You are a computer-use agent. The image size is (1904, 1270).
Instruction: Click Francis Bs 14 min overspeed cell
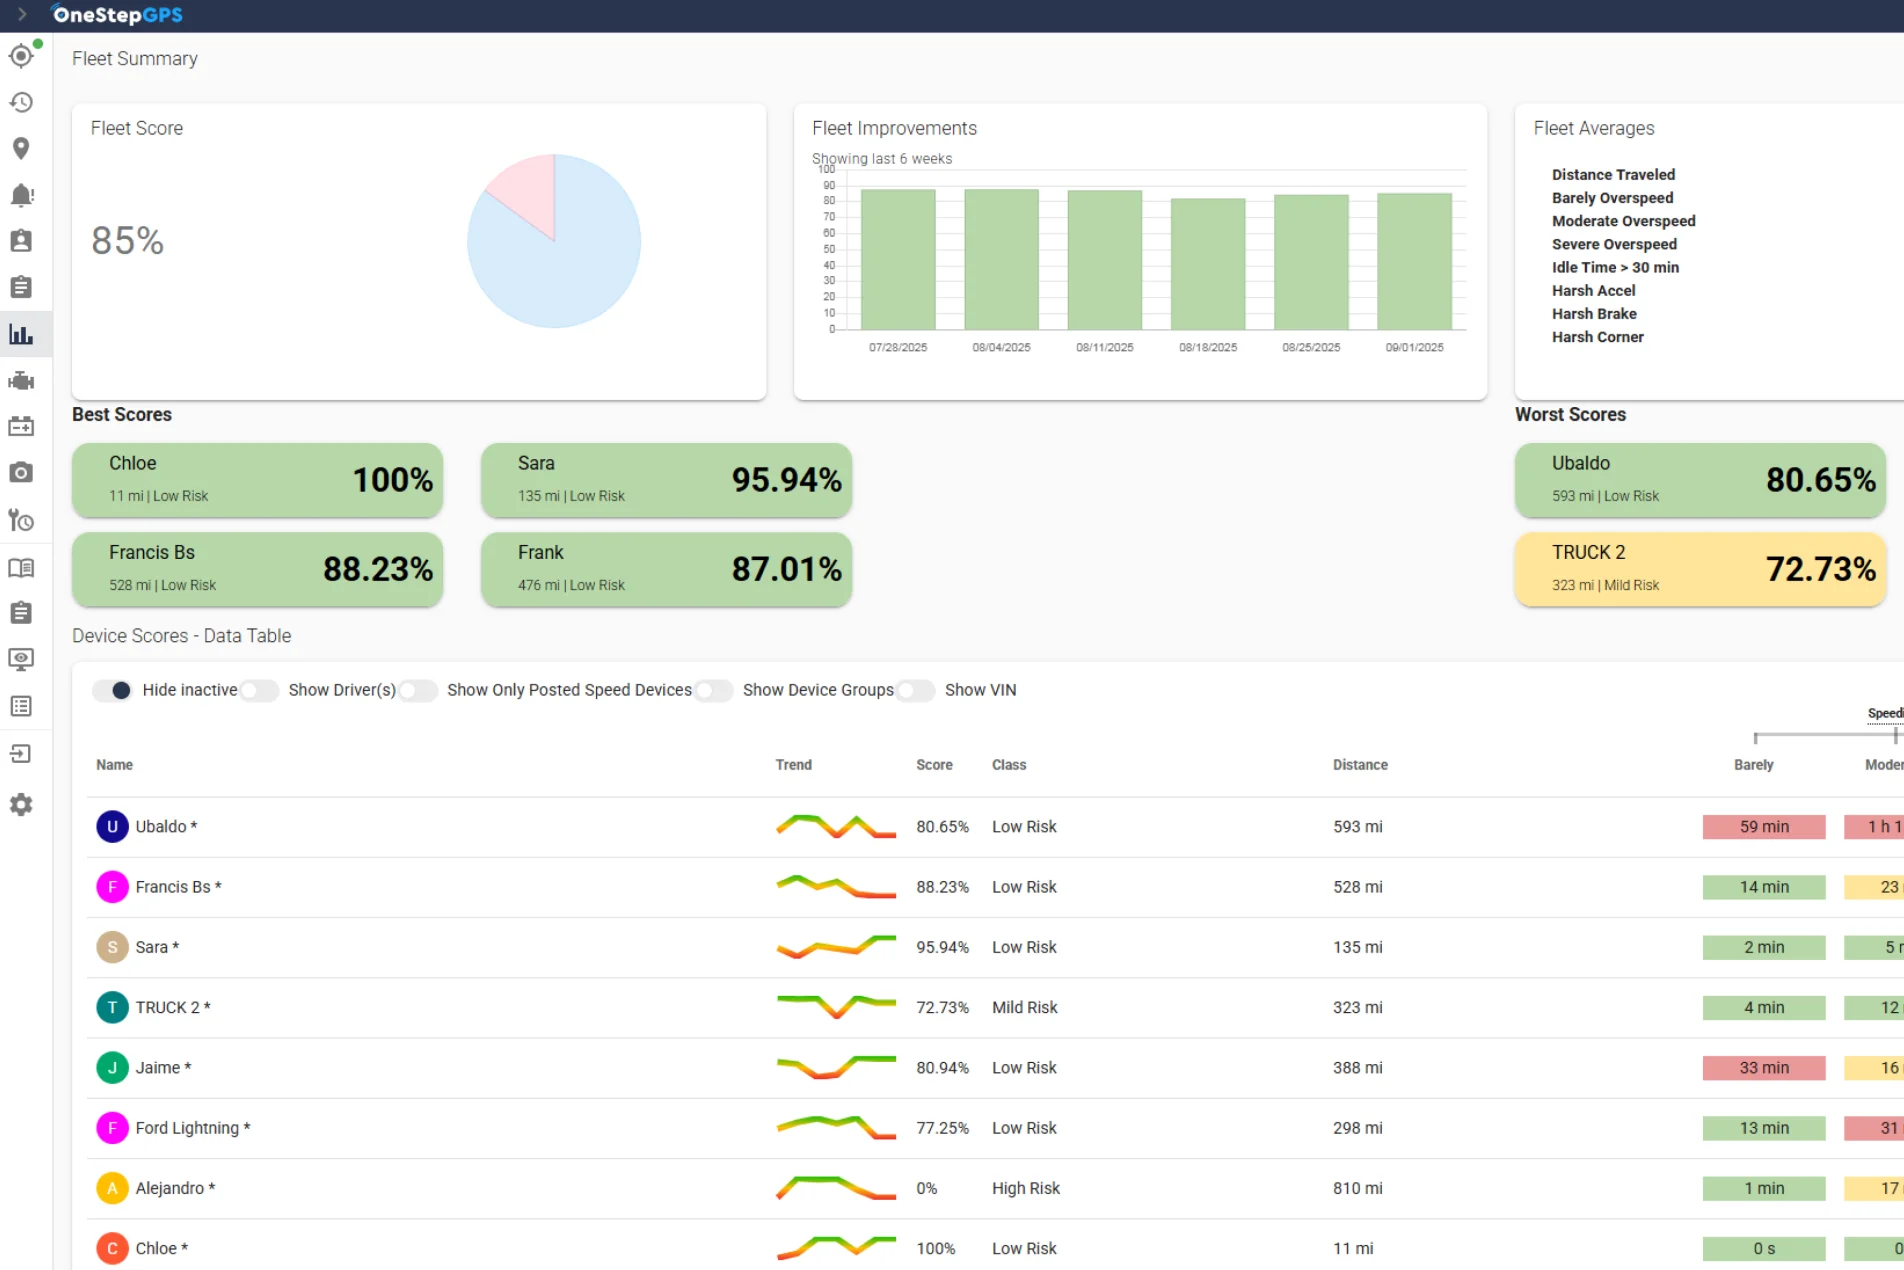[1764, 886]
